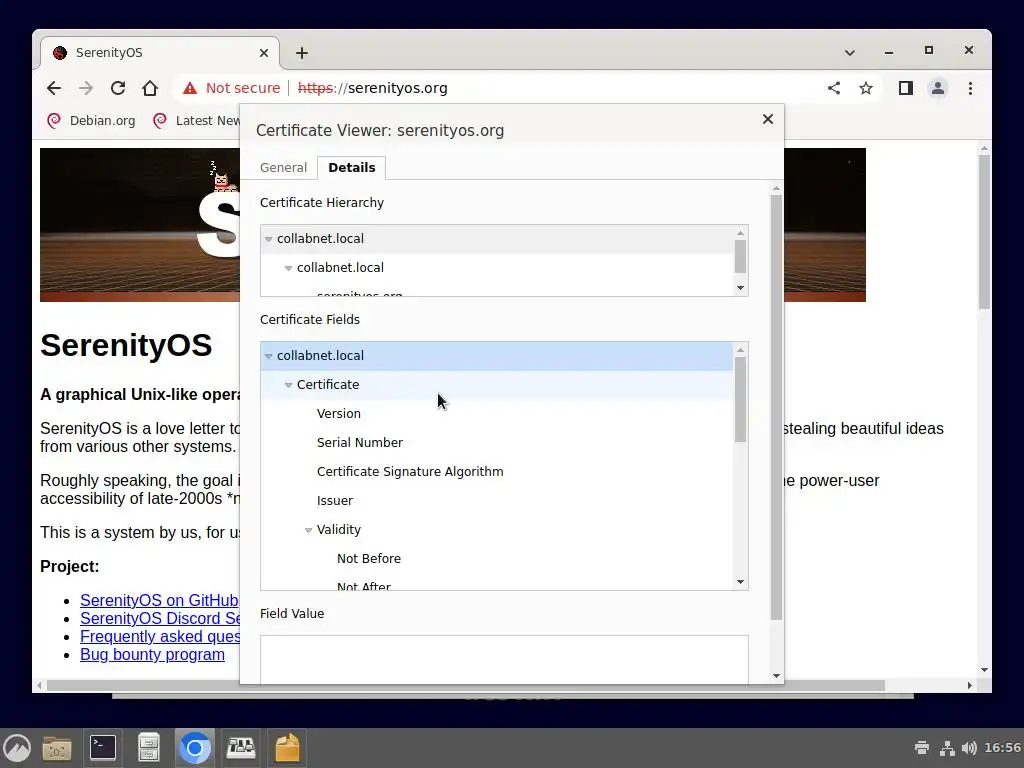Select the SerenityOS browser tab
The height and width of the screenshot is (768, 1024).
pyautogui.click(x=160, y=53)
